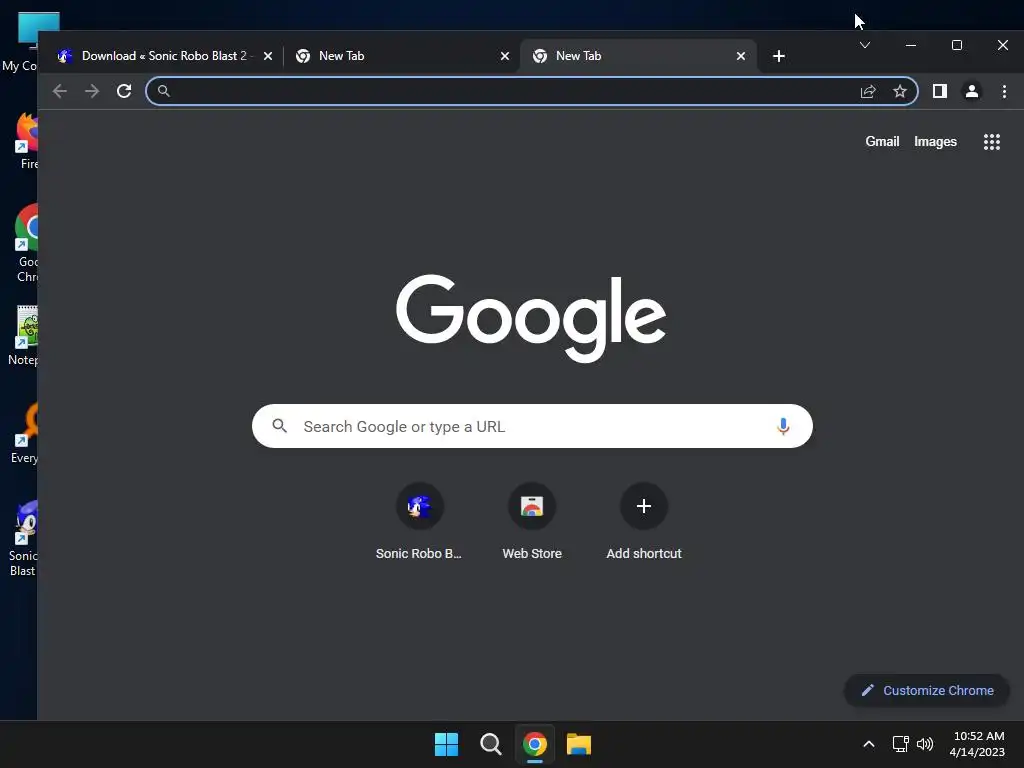Open the Web Store shortcut
This screenshot has width=1024, height=768.
pos(532,522)
